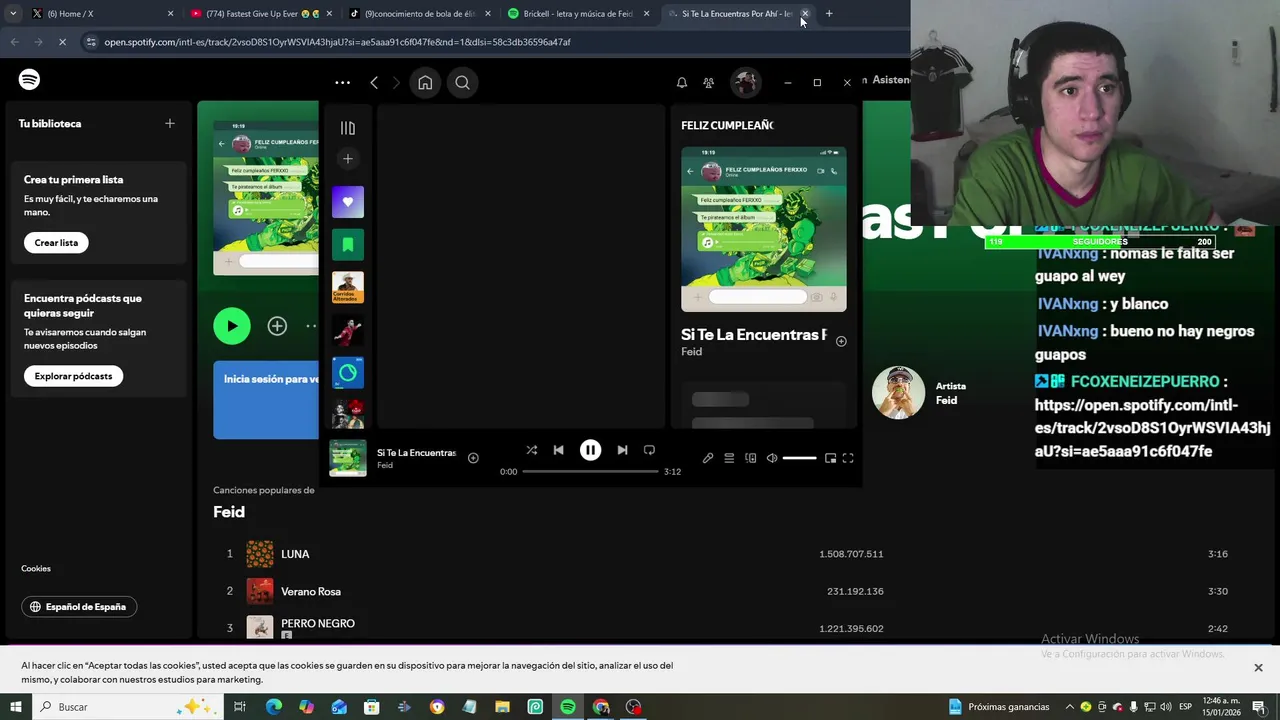Open the Feid artist avatar
Image resolution: width=1280 pixels, height=720 pixels.
click(x=898, y=392)
